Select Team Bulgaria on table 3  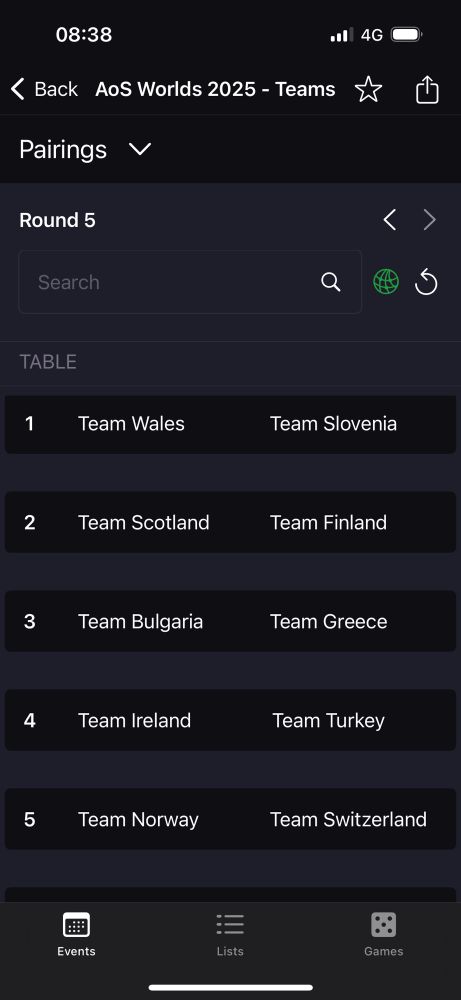coord(140,622)
